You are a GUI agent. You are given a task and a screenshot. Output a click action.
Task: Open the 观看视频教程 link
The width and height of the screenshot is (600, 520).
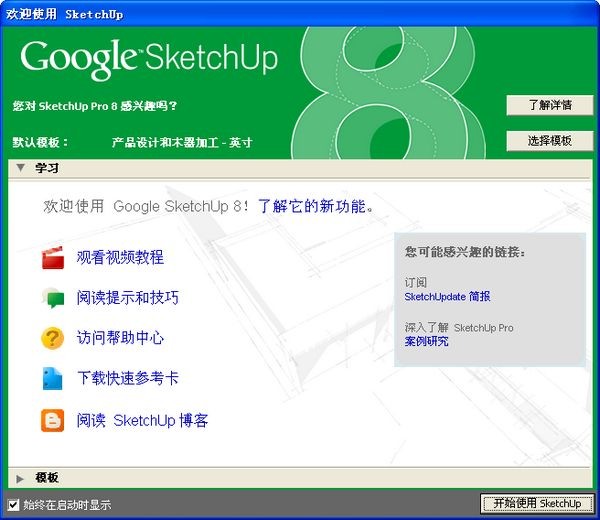click(x=120, y=258)
